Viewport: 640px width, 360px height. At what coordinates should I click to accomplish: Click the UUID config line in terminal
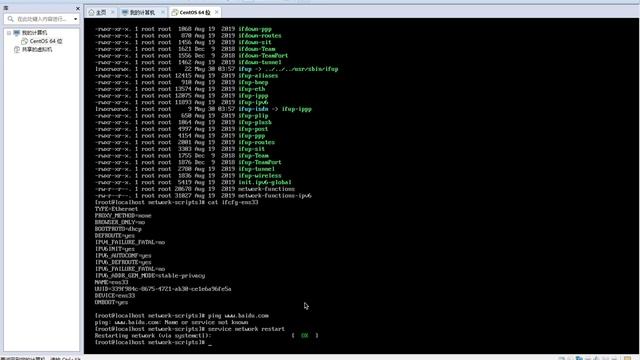pos(163,289)
